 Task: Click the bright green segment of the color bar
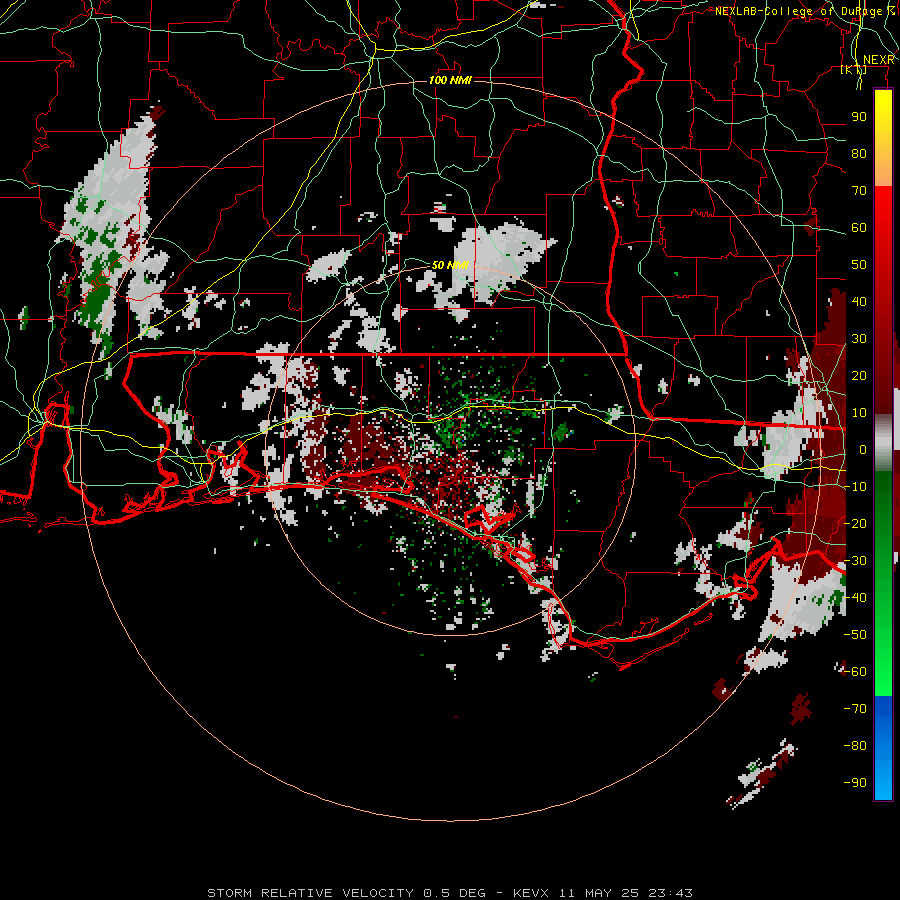(x=883, y=649)
